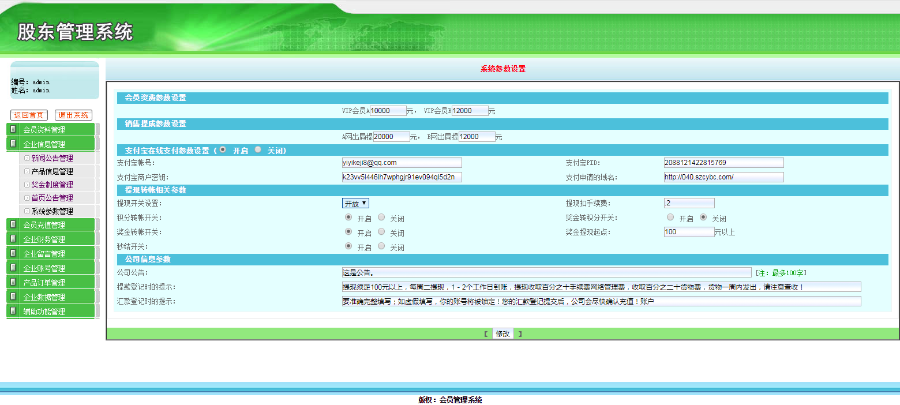The image size is (900, 405).
Task: Focus the VIP会员B amount field
Action: (470, 110)
